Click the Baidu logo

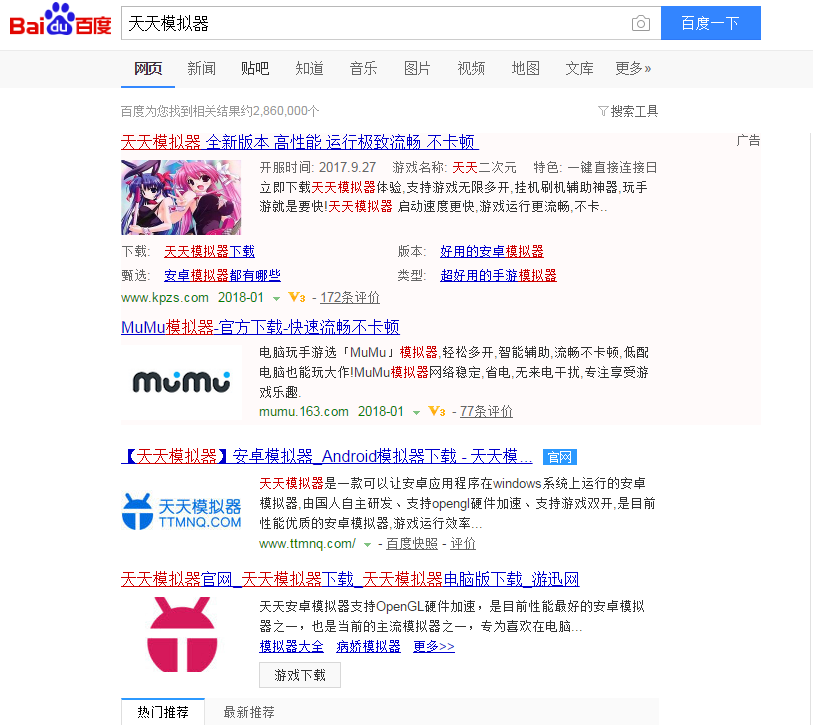click(60, 20)
